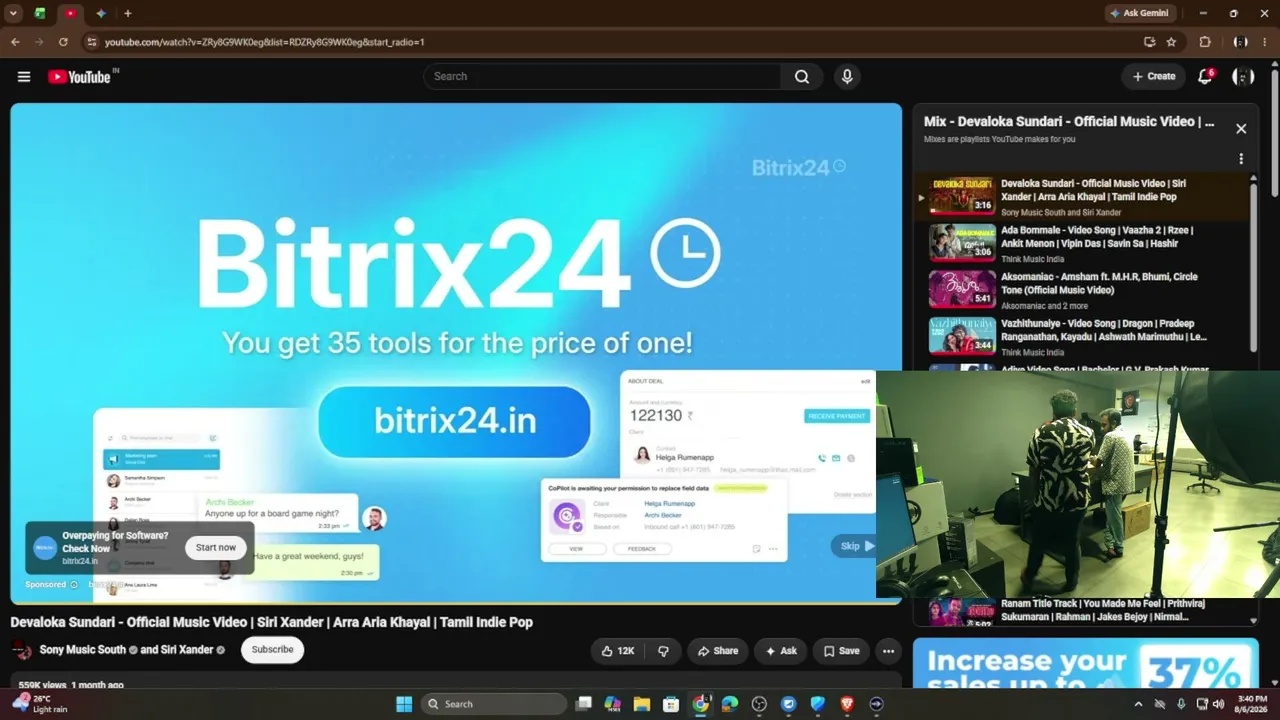The height and width of the screenshot is (720, 1280).
Task: Open Microsoft Edge from the taskbar
Action: pos(730,704)
